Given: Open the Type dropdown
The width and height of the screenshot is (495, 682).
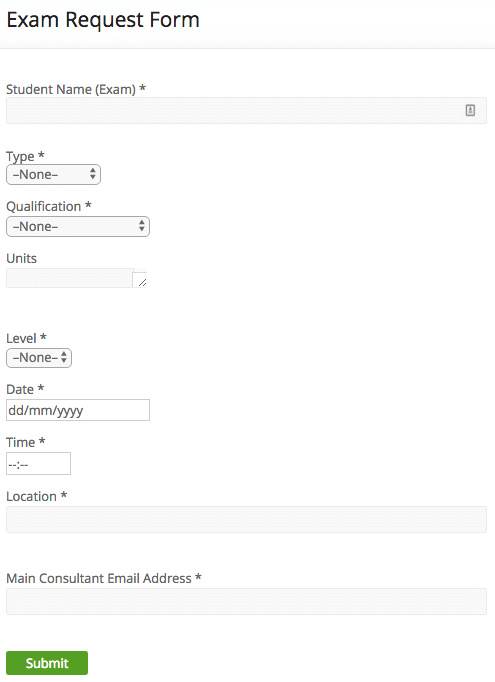Looking at the screenshot, I should coord(54,174).
